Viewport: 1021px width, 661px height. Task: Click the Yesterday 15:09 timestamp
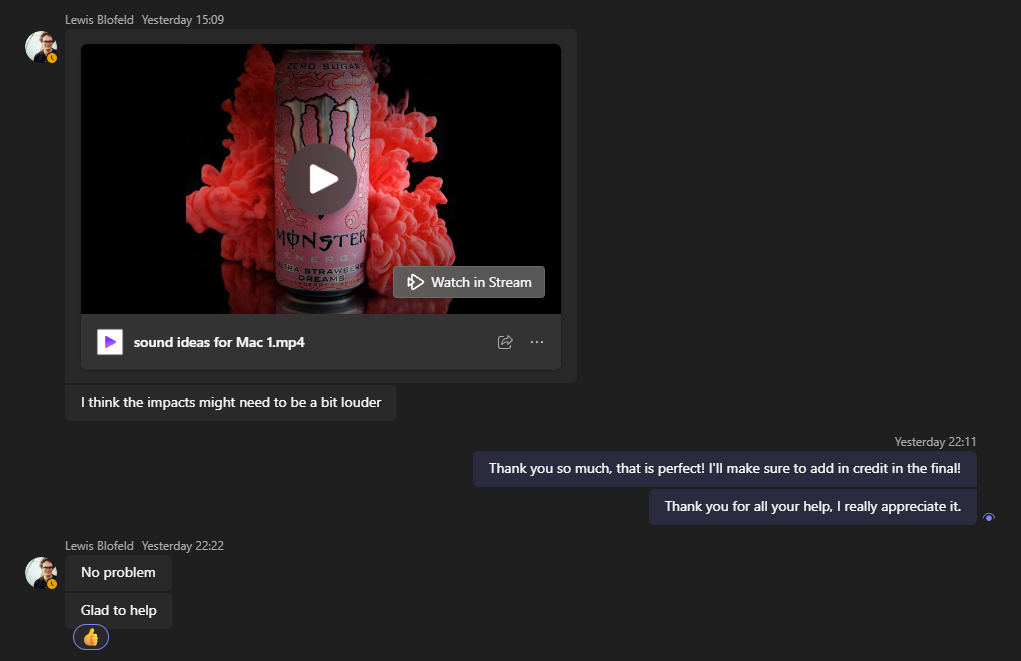coord(183,20)
